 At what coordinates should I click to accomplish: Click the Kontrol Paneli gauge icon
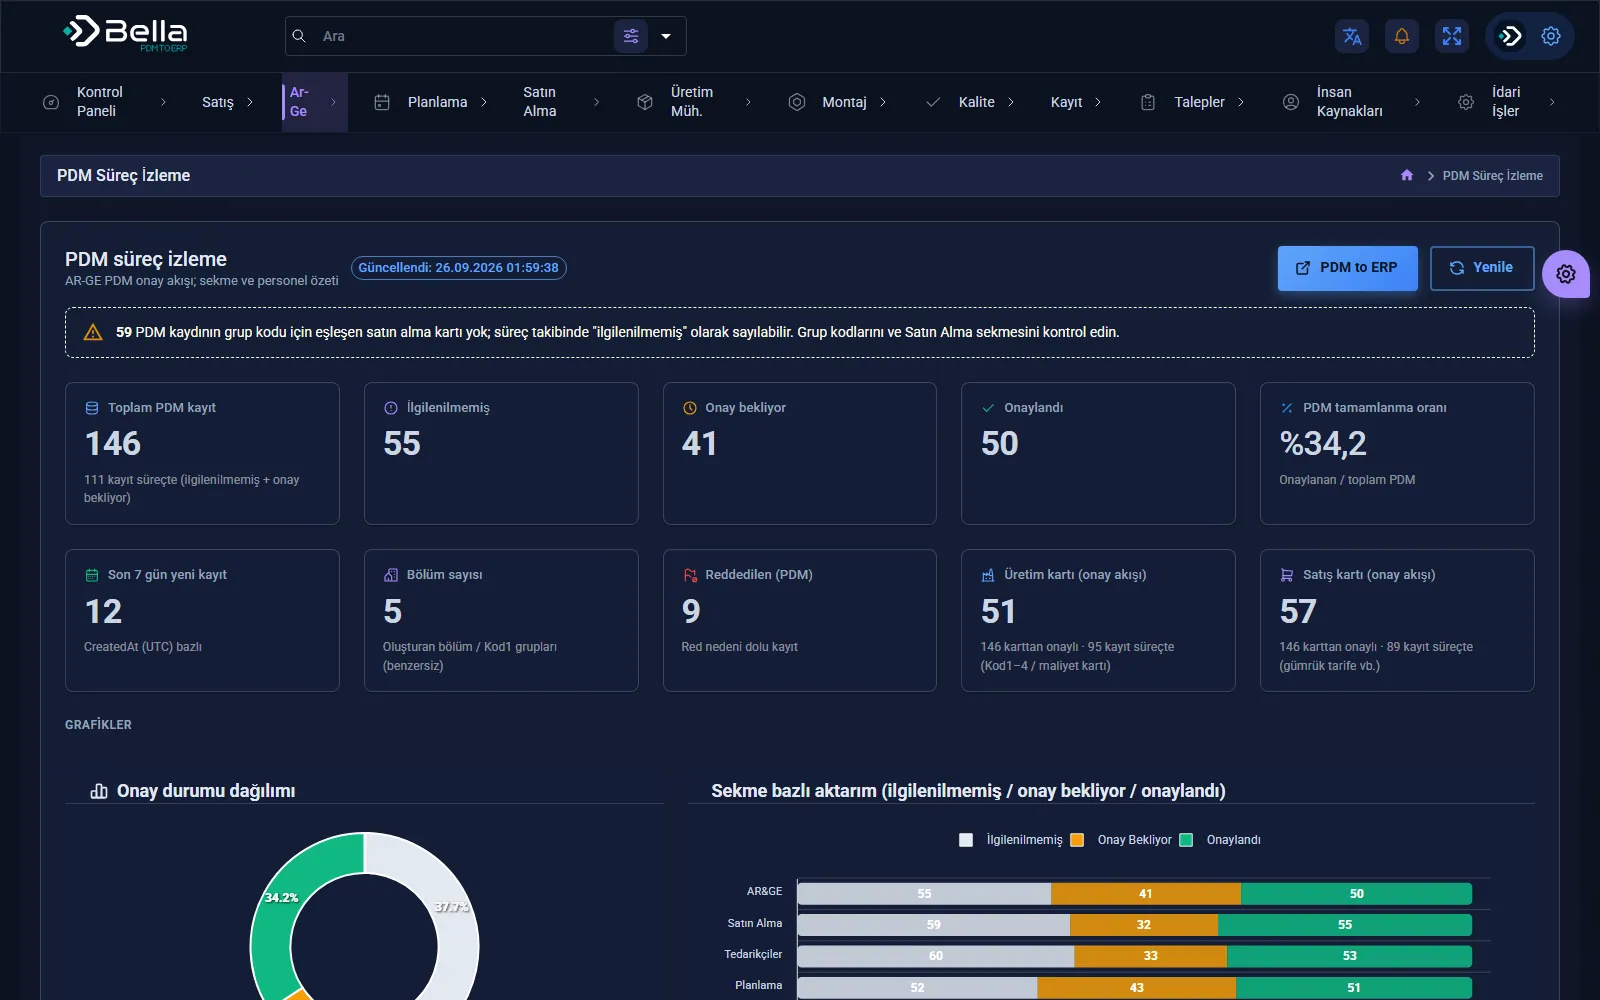(x=51, y=102)
